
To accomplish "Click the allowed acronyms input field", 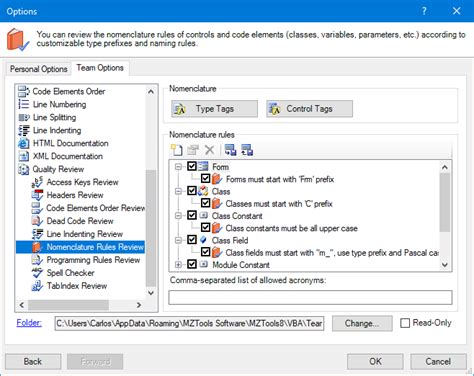I will click(310, 297).
